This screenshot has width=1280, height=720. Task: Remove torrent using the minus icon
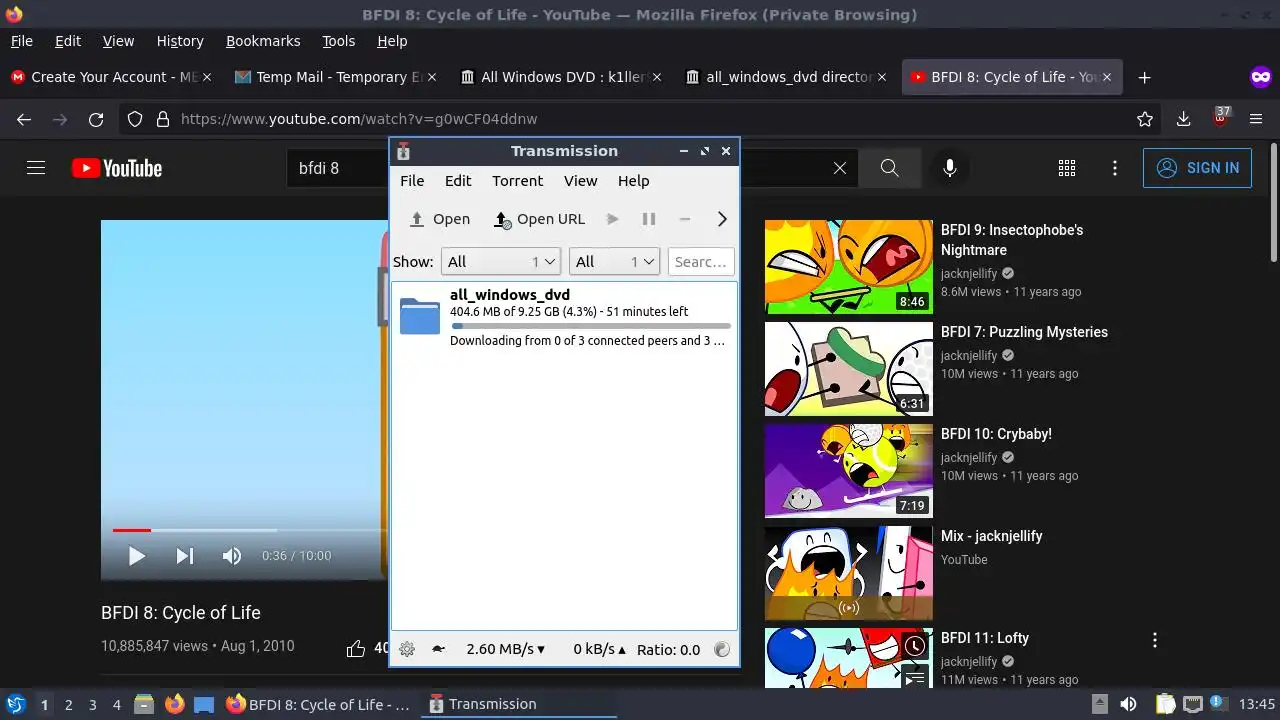pos(685,219)
